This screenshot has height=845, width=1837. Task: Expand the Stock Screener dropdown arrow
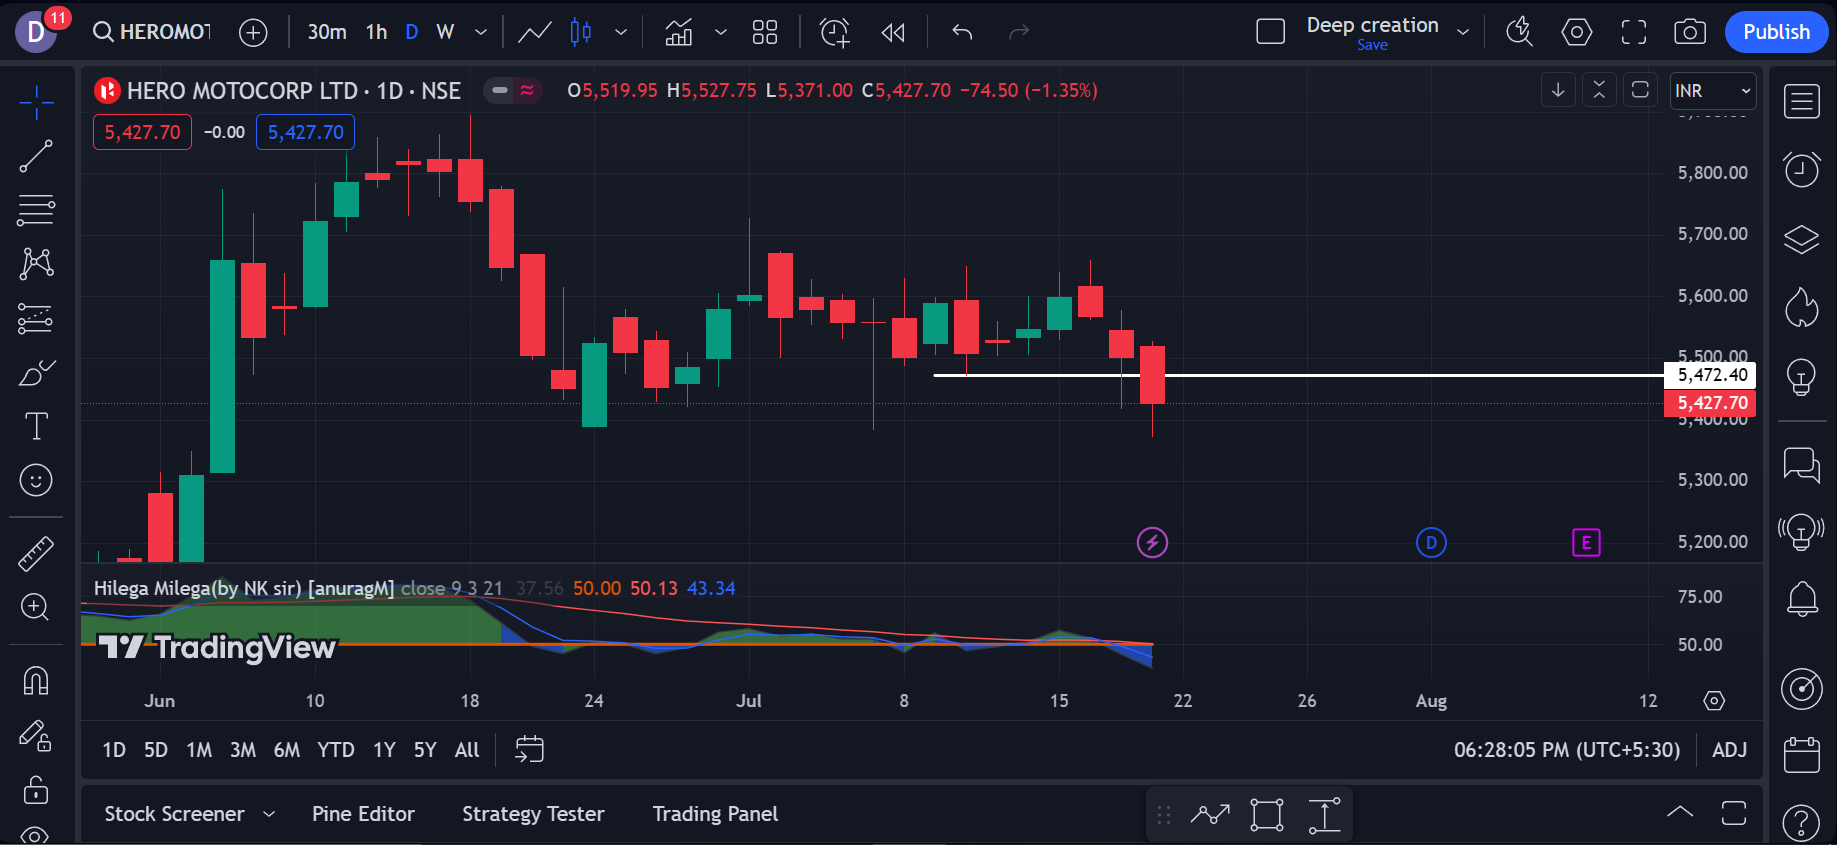click(269, 814)
